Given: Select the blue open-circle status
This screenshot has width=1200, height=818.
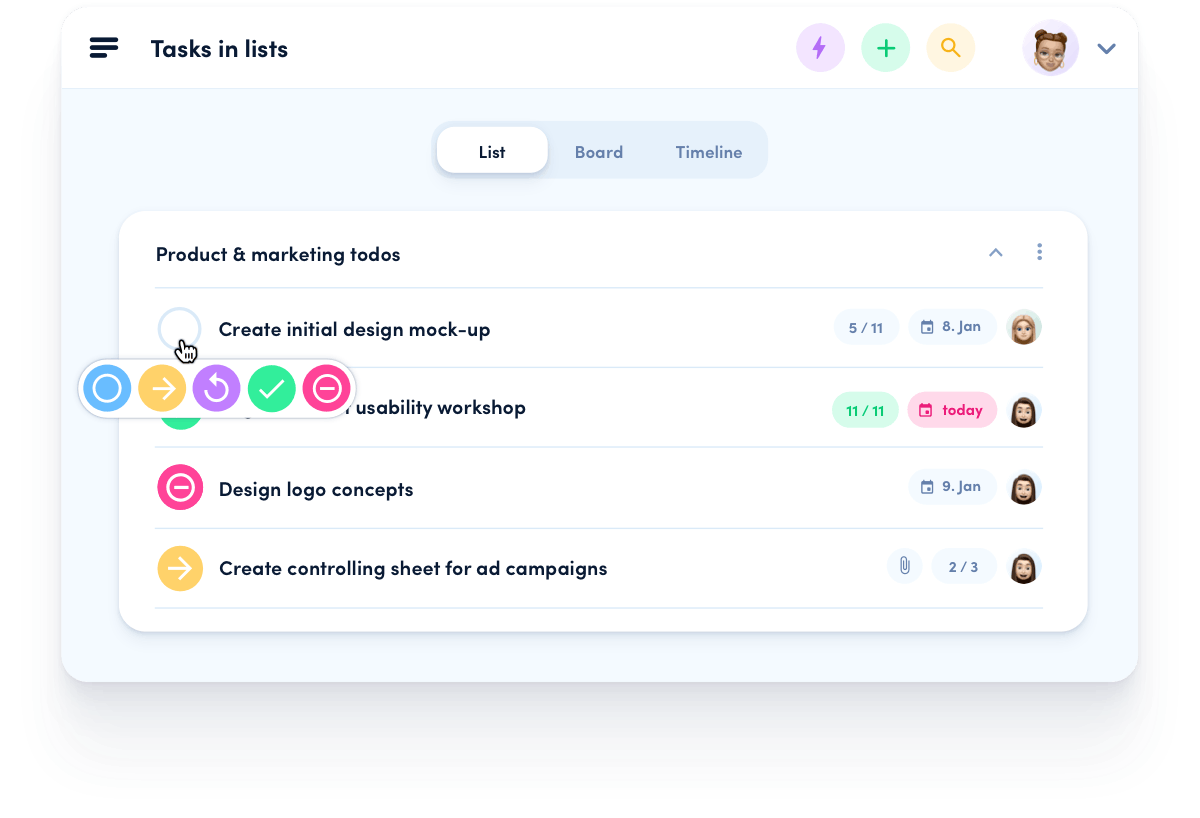Looking at the screenshot, I should [107, 388].
